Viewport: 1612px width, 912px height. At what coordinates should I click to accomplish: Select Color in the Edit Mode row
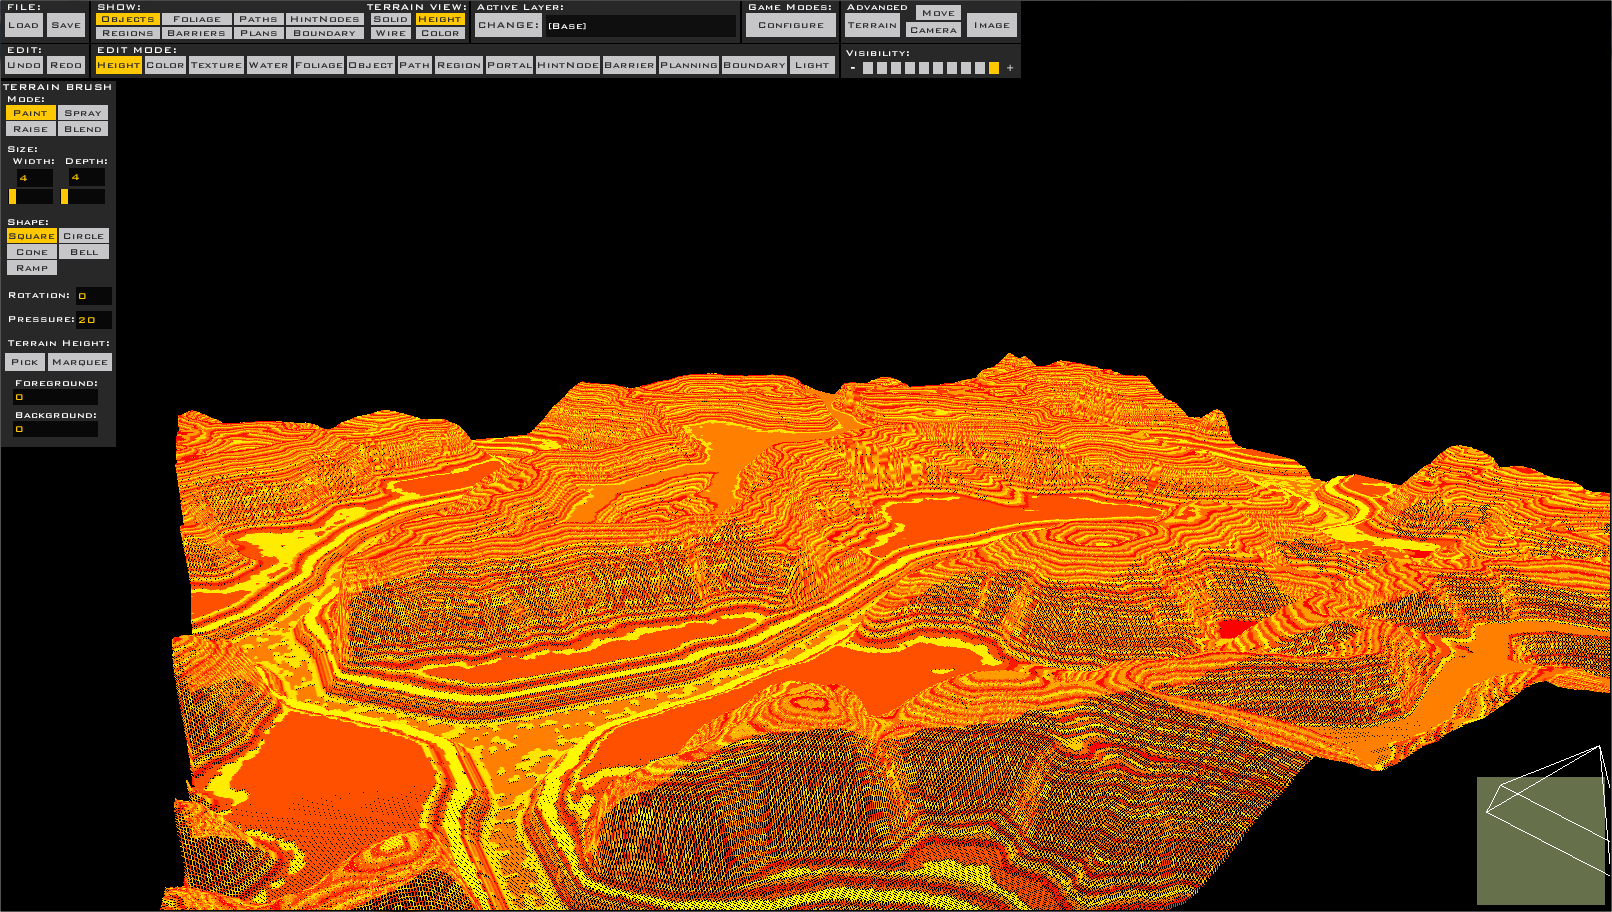(166, 65)
